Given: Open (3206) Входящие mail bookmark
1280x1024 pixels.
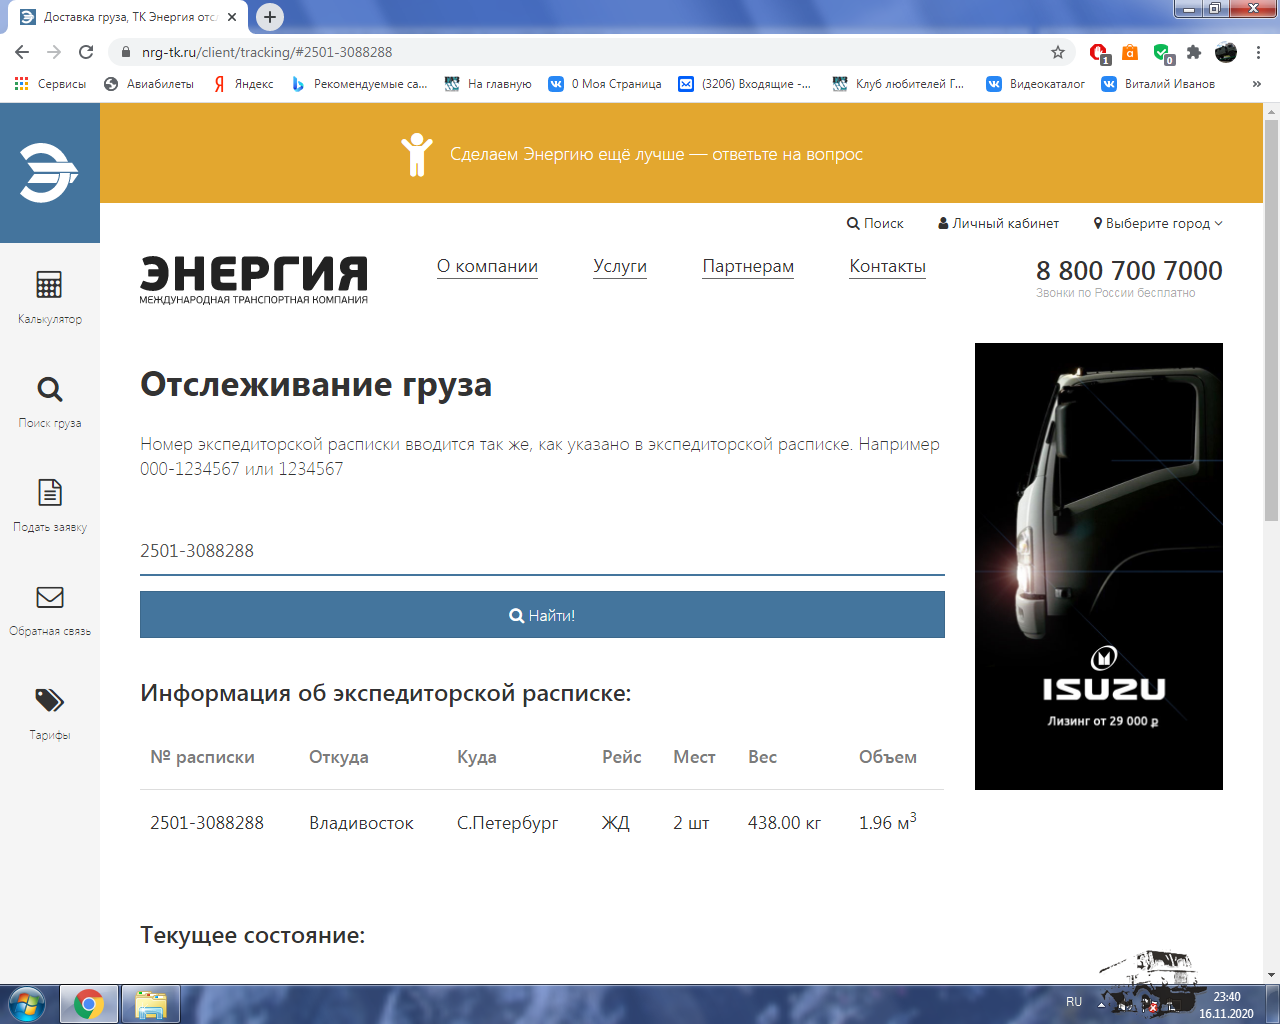Looking at the screenshot, I should 745,84.
